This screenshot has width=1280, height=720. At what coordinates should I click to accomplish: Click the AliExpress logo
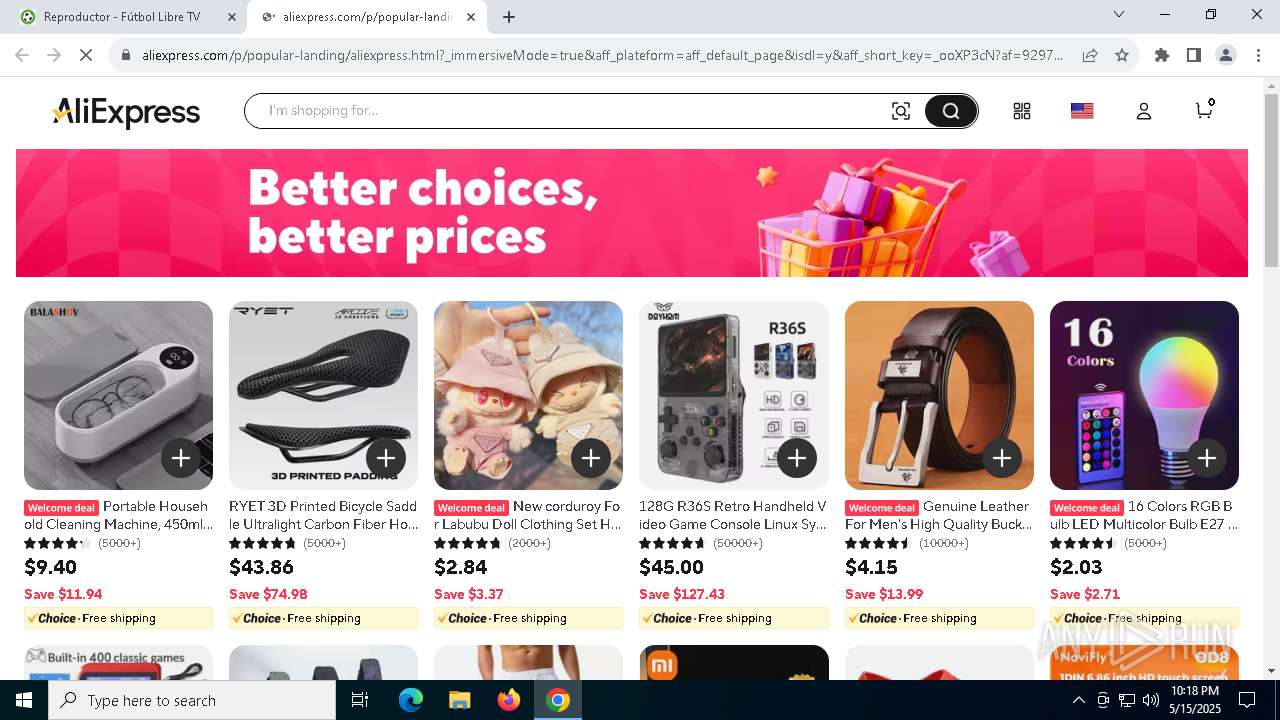point(126,112)
